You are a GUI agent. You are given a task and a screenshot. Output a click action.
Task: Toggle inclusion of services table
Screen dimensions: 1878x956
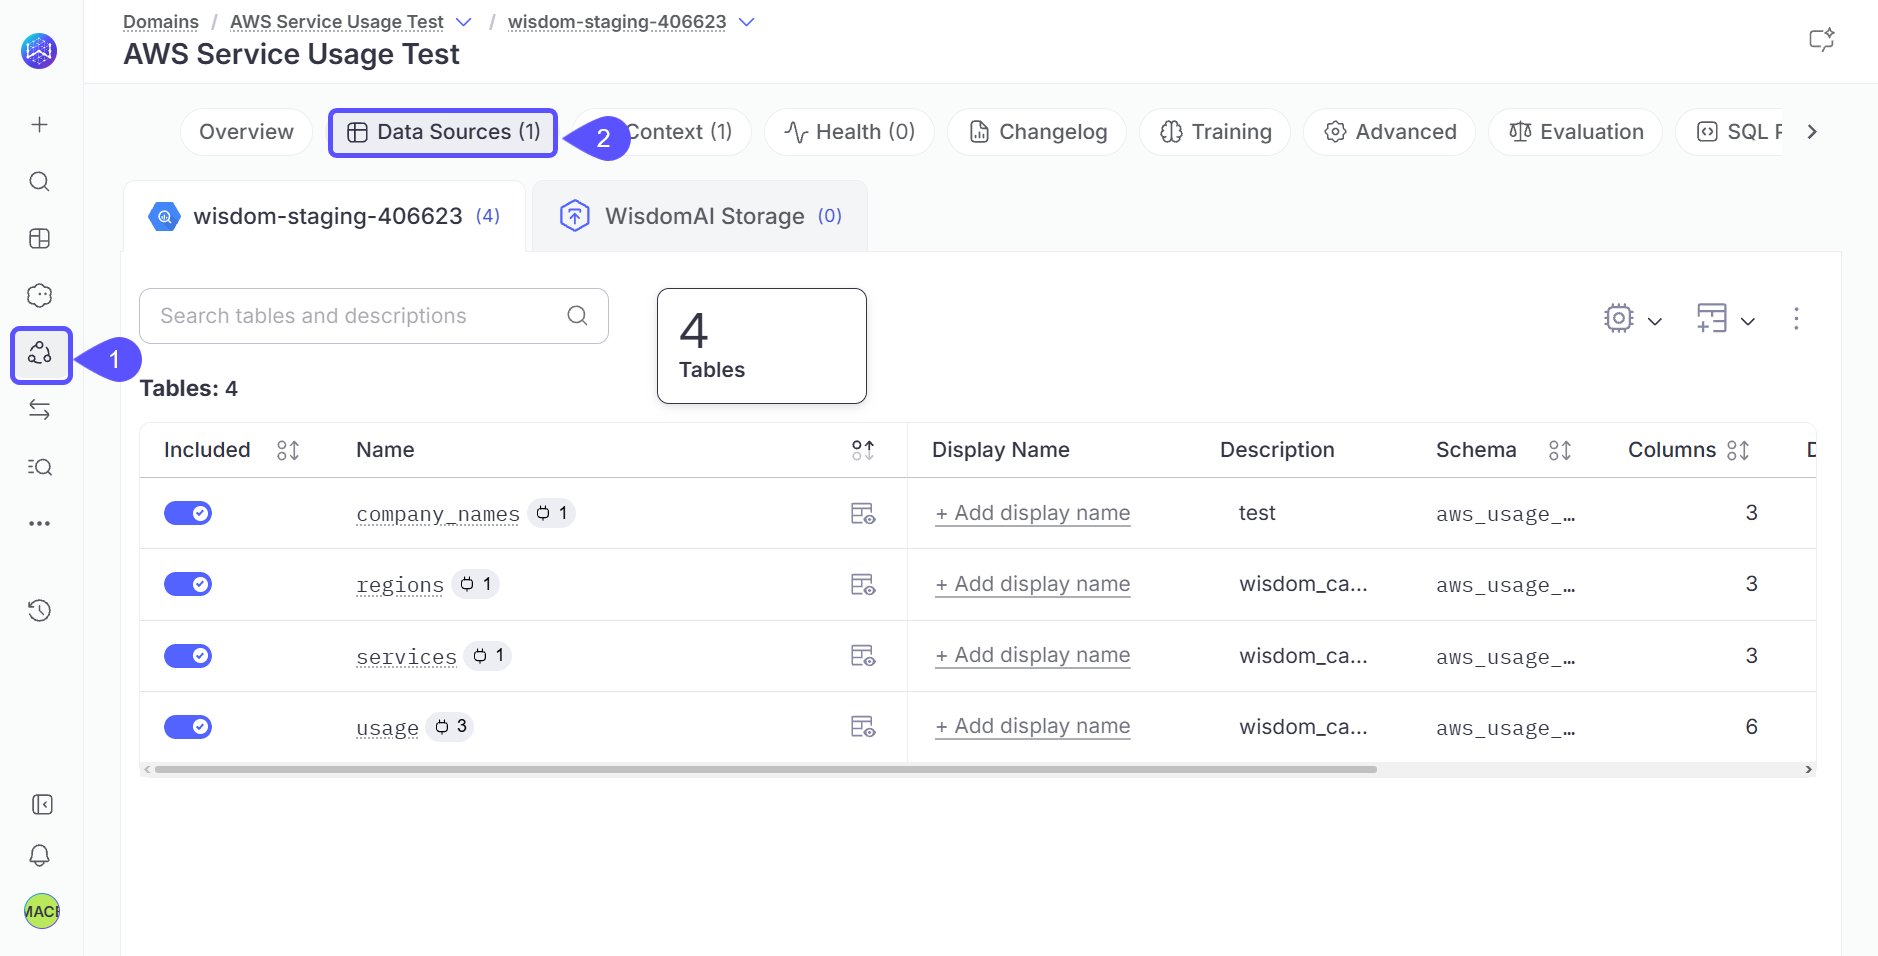[x=188, y=656]
